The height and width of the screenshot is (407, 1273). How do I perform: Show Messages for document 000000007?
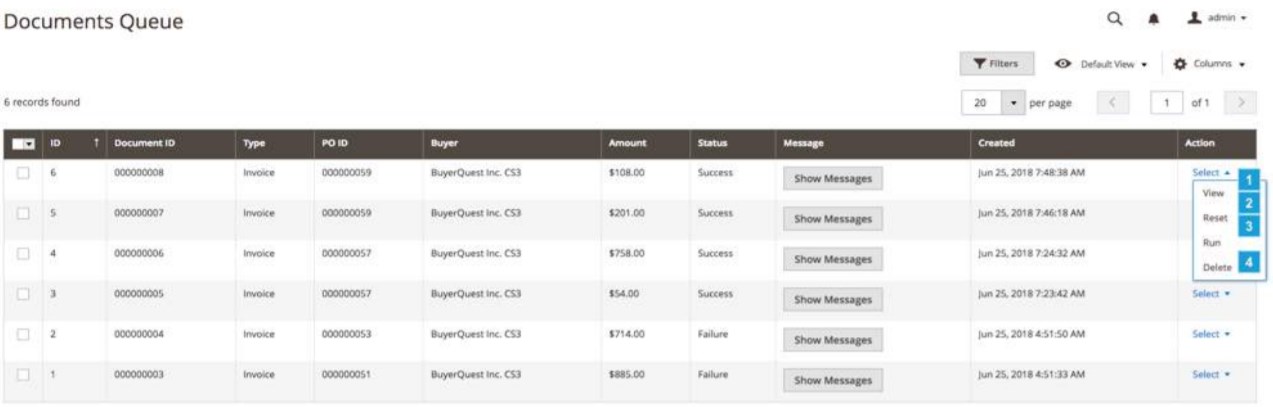(833, 219)
